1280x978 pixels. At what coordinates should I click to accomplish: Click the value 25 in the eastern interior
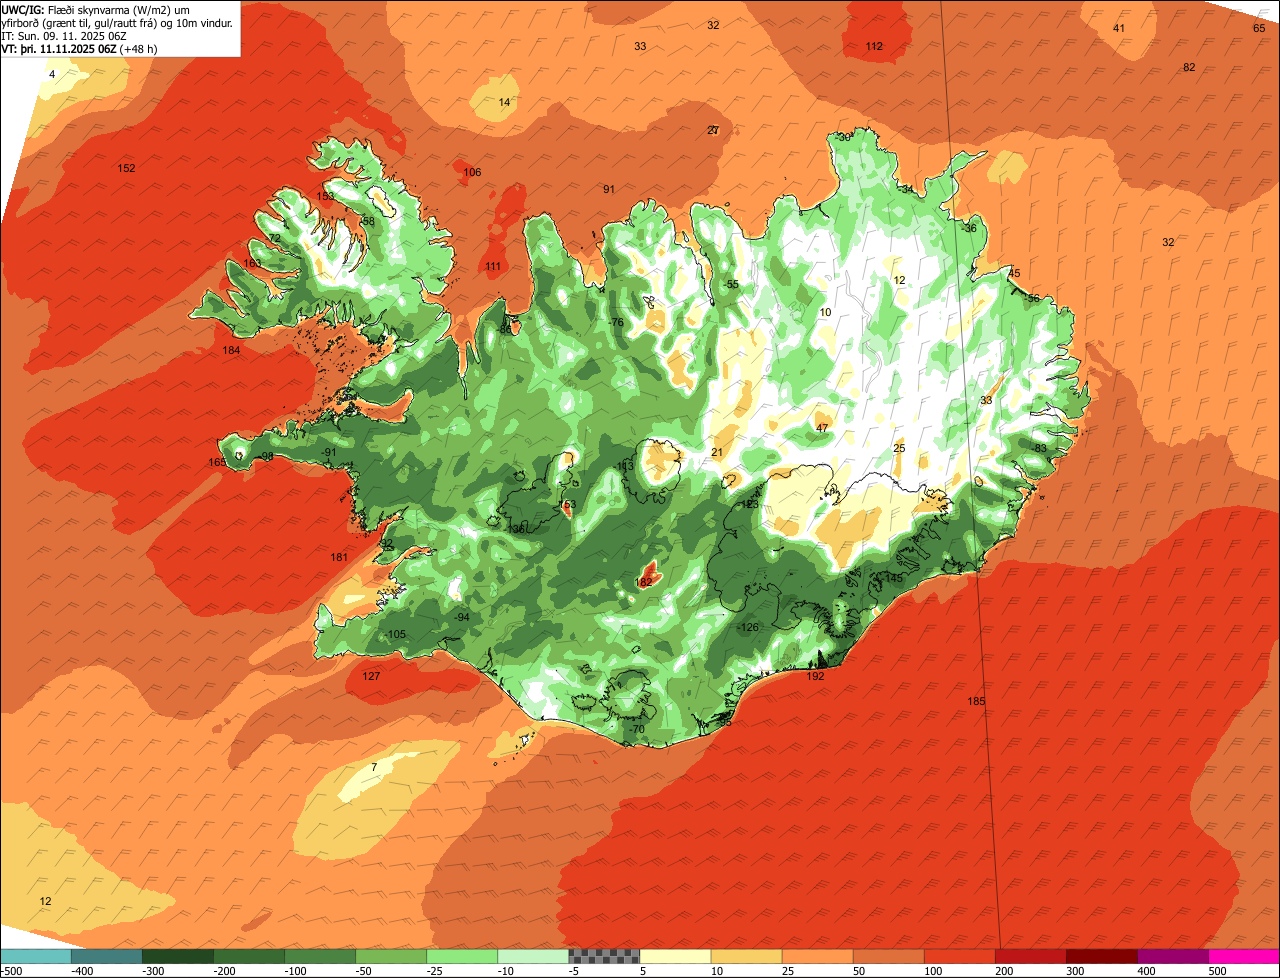tap(899, 448)
